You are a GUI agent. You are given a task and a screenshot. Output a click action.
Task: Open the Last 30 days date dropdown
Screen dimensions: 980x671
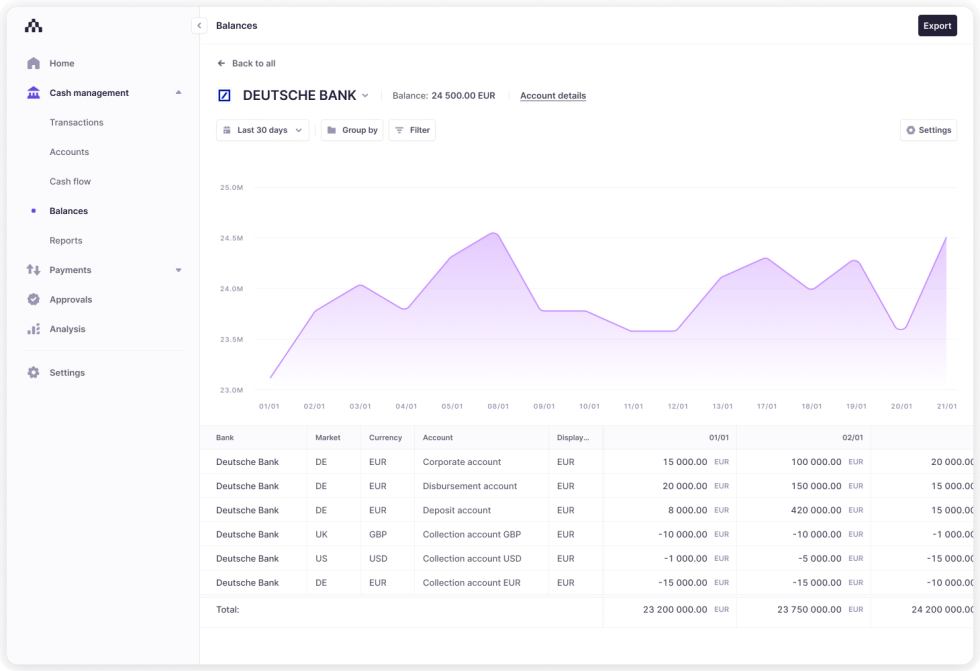click(263, 130)
